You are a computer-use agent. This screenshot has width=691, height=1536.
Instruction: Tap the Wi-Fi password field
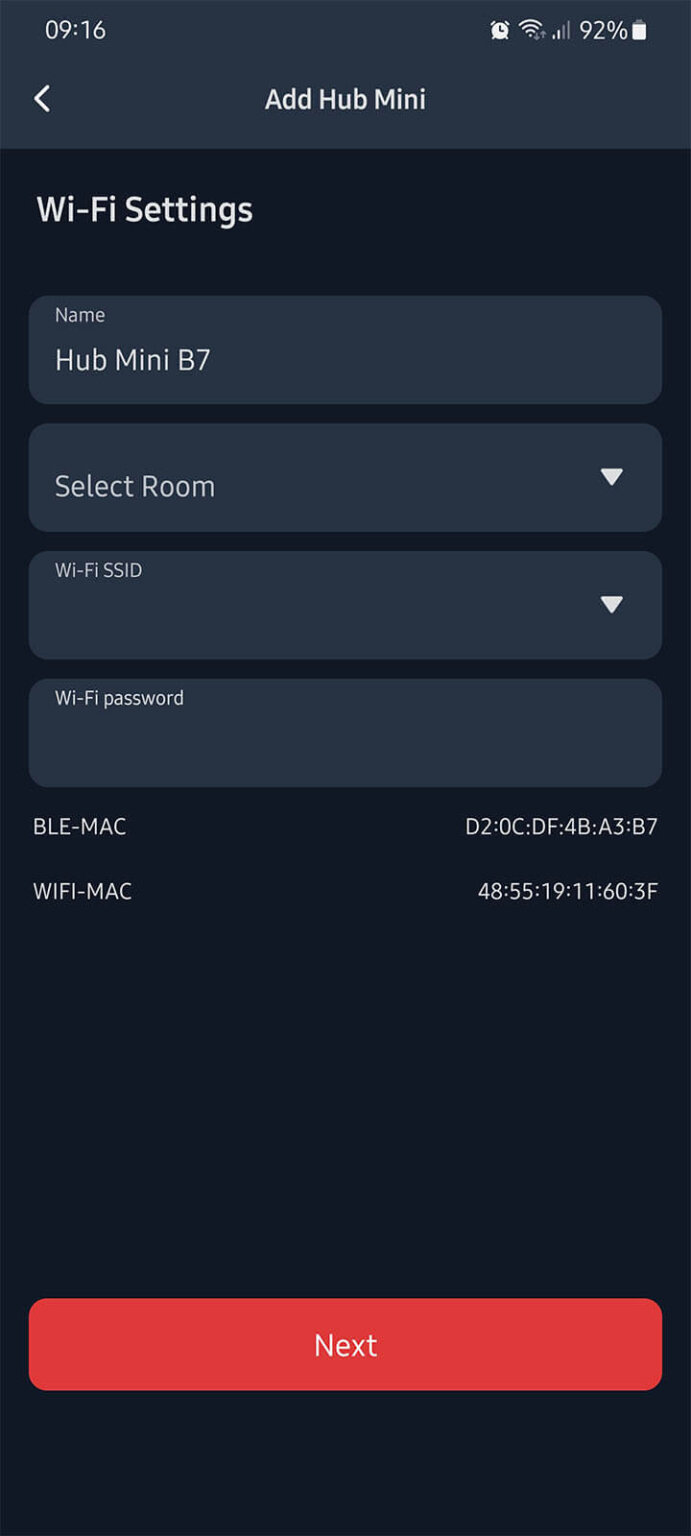pyautogui.click(x=345, y=732)
